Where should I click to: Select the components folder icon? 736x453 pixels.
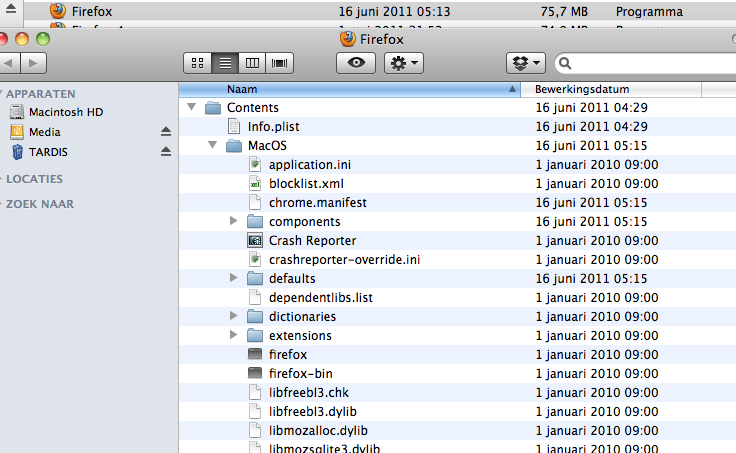tap(255, 222)
